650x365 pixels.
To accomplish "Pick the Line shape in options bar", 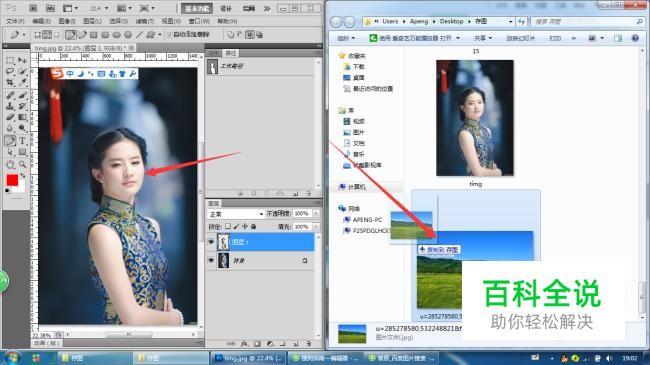I will 140,35.
